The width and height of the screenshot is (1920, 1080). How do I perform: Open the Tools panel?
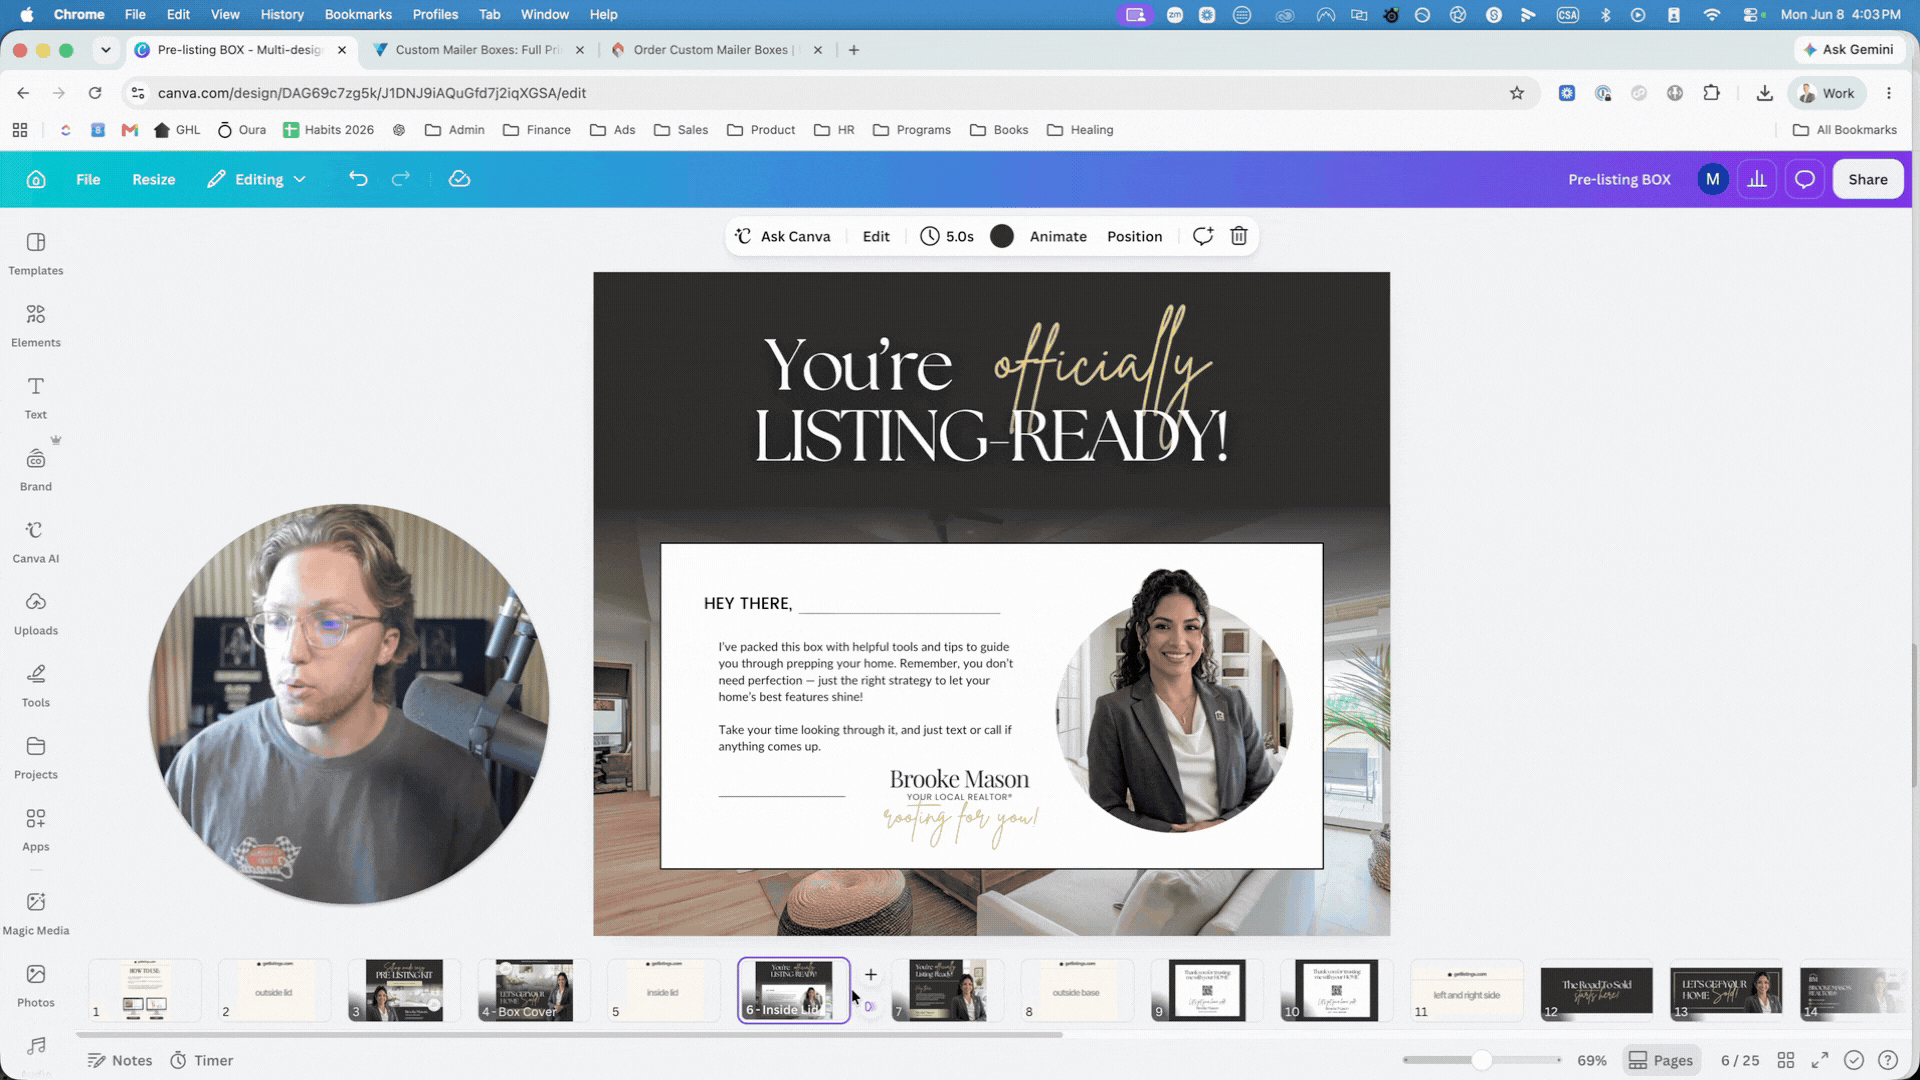tap(36, 686)
